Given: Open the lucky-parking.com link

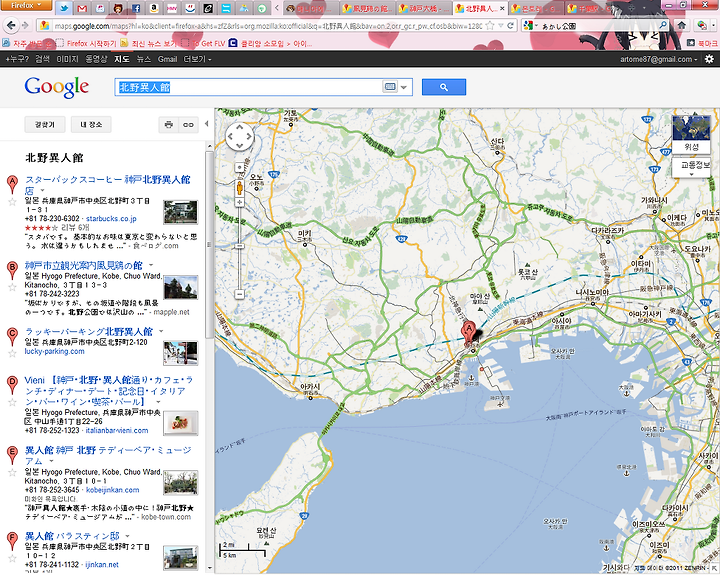Looking at the screenshot, I should point(54,351).
